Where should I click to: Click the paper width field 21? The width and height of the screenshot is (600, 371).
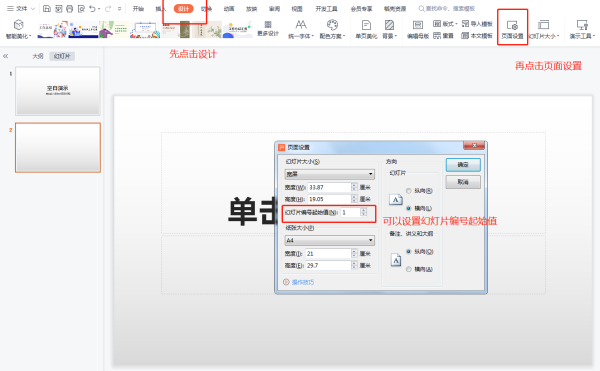(328, 254)
